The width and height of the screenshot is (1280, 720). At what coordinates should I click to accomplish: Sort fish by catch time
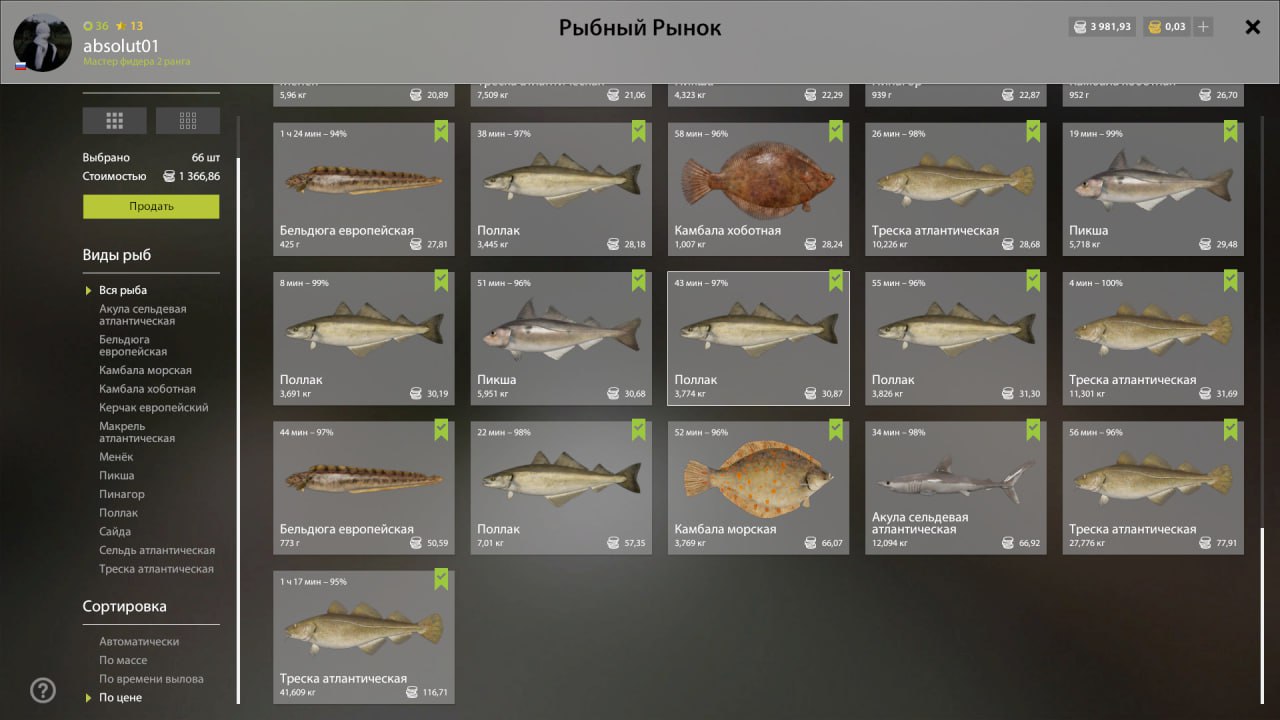[x=151, y=679]
